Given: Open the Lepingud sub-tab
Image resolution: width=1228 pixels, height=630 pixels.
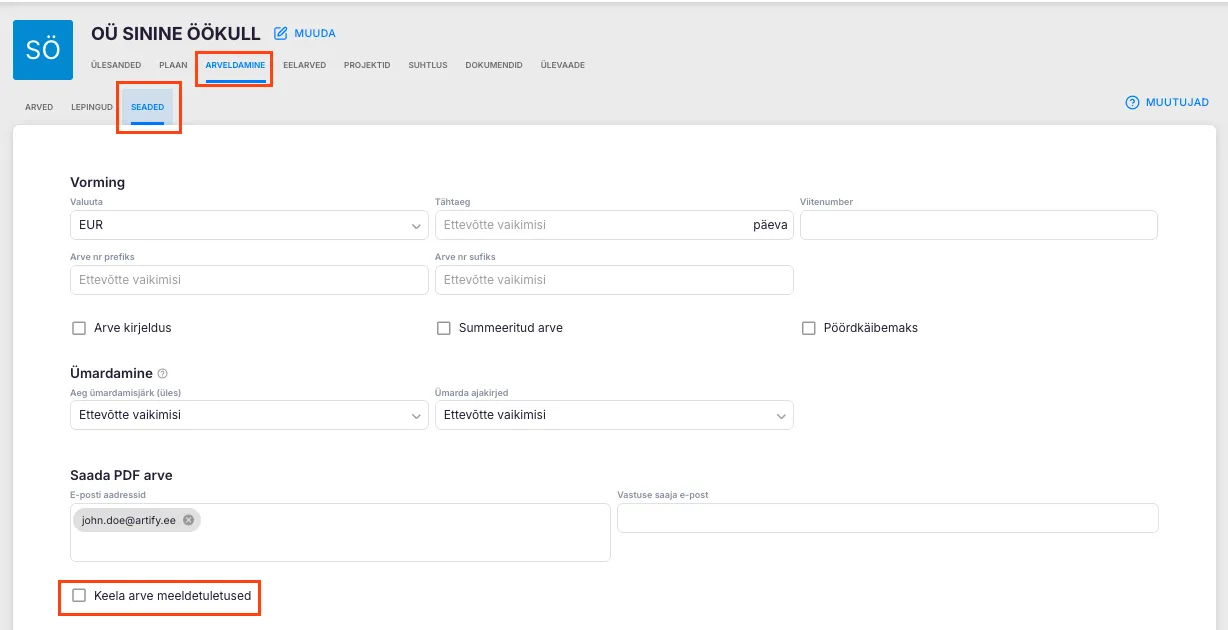Looking at the screenshot, I should (92, 107).
